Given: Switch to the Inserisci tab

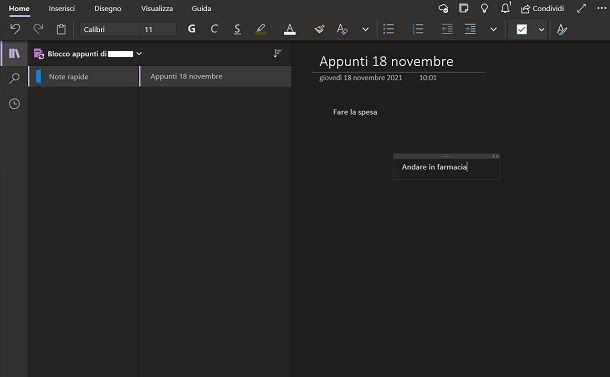Looking at the screenshot, I should tap(61, 8).
